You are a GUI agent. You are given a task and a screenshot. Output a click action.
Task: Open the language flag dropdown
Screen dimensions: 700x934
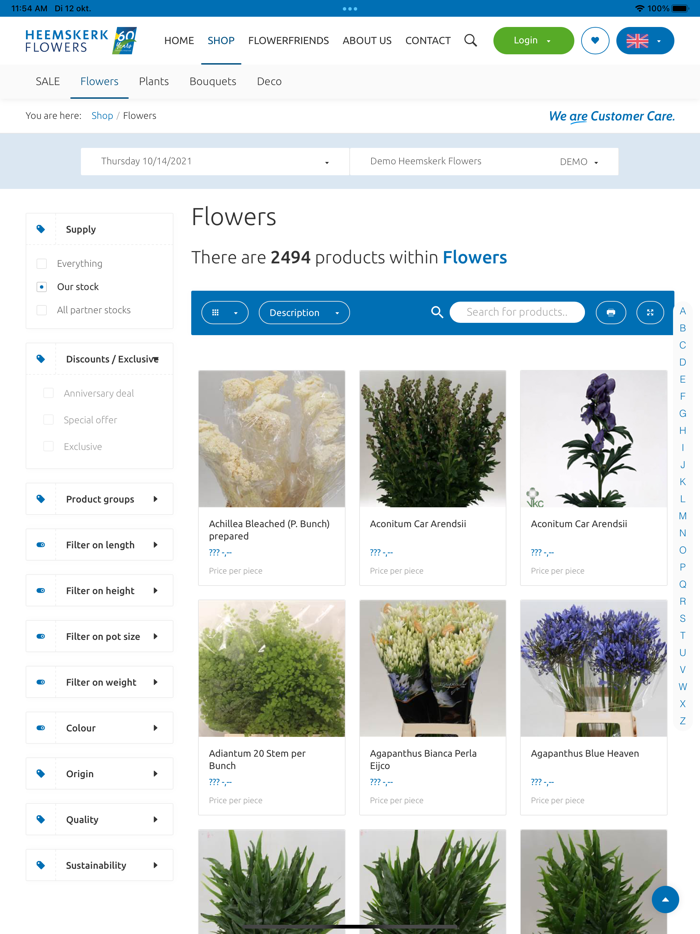click(x=645, y=41)
